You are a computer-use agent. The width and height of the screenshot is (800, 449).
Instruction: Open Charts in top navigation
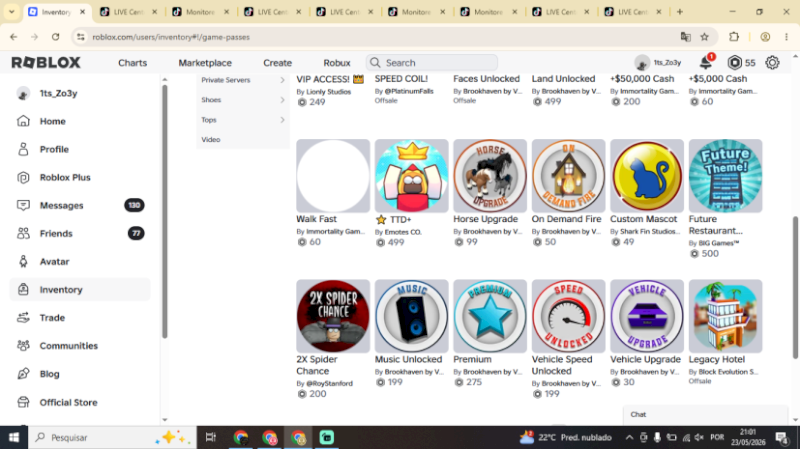click(133, 63)
